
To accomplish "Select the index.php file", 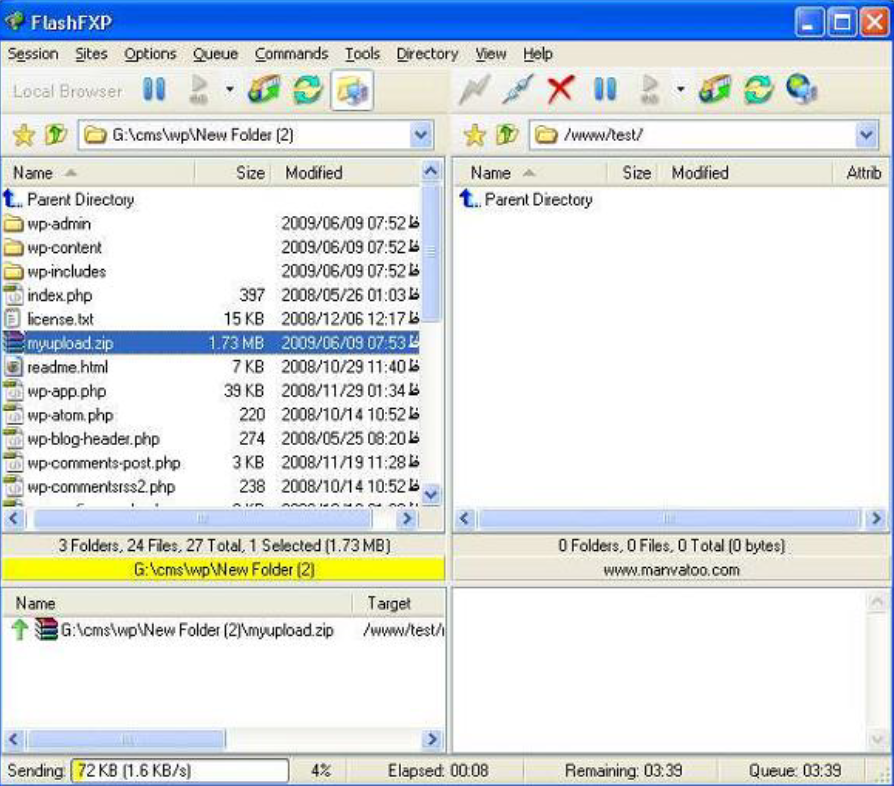I will point(211,295).
